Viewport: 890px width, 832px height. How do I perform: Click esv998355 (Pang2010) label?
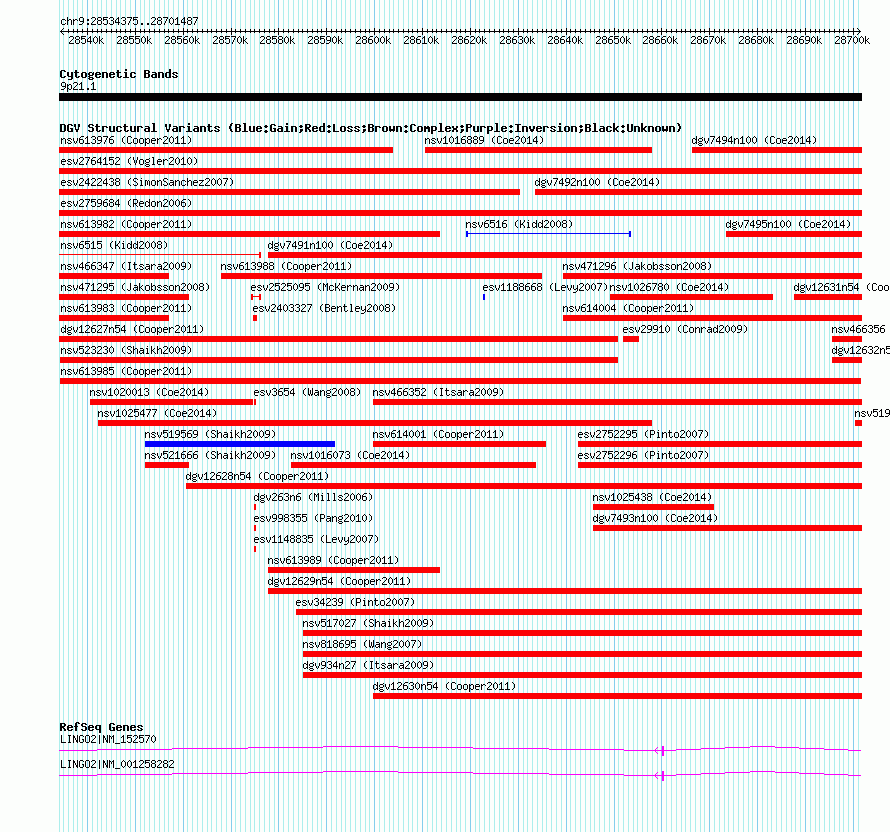click(x=313, y=518)
